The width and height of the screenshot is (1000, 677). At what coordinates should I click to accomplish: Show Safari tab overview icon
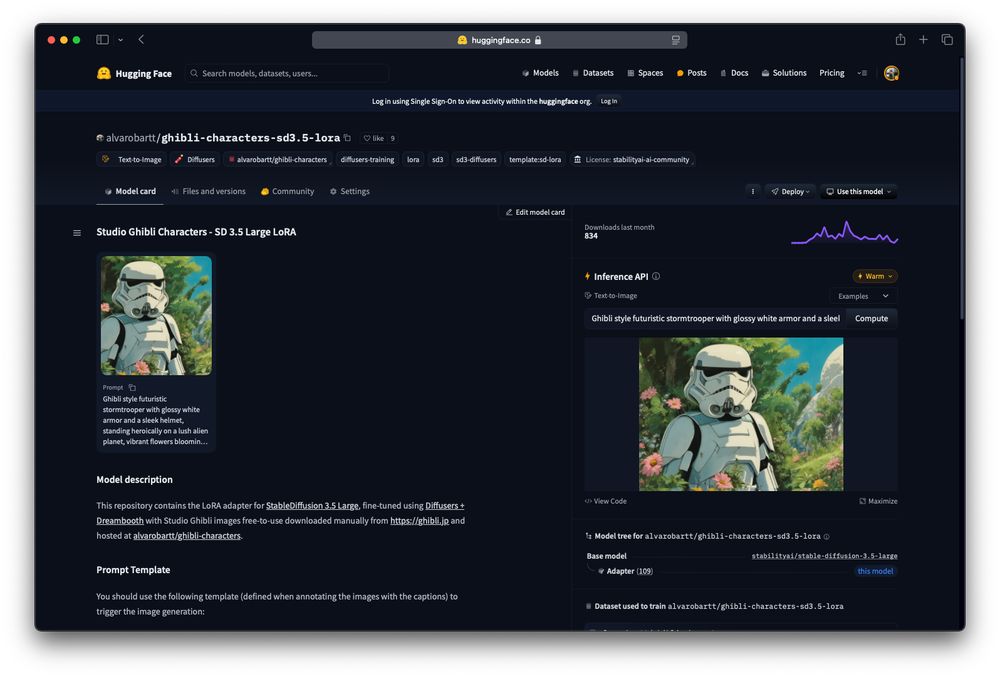(x=947, y=40)
